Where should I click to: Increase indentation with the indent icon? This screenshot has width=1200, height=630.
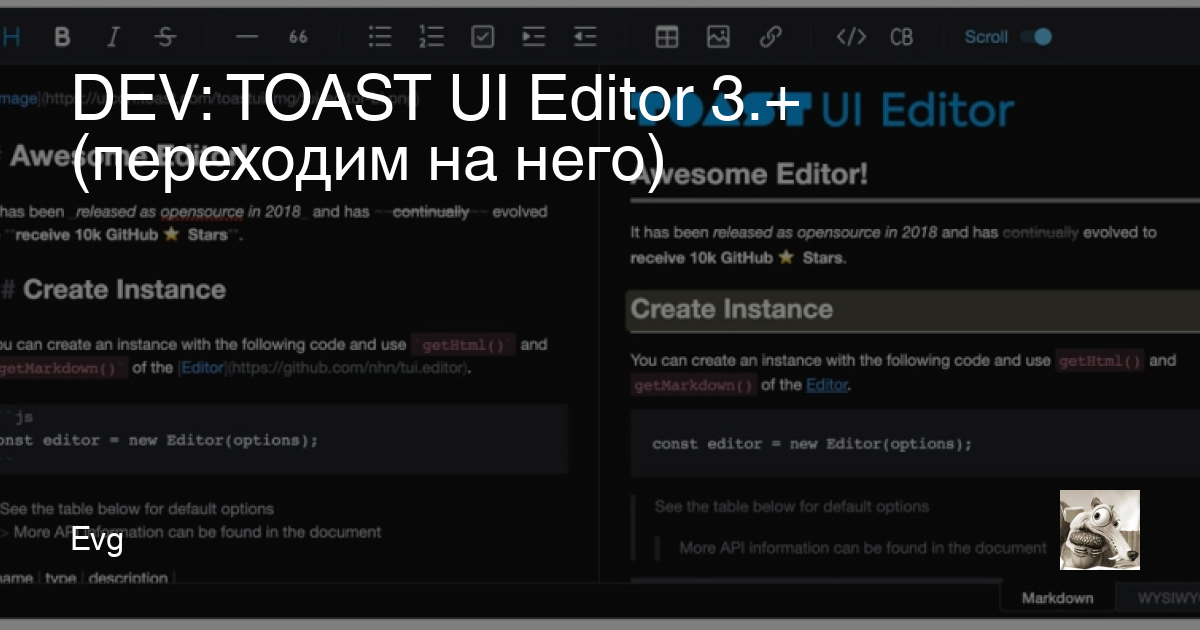click(x=533, y=36)
